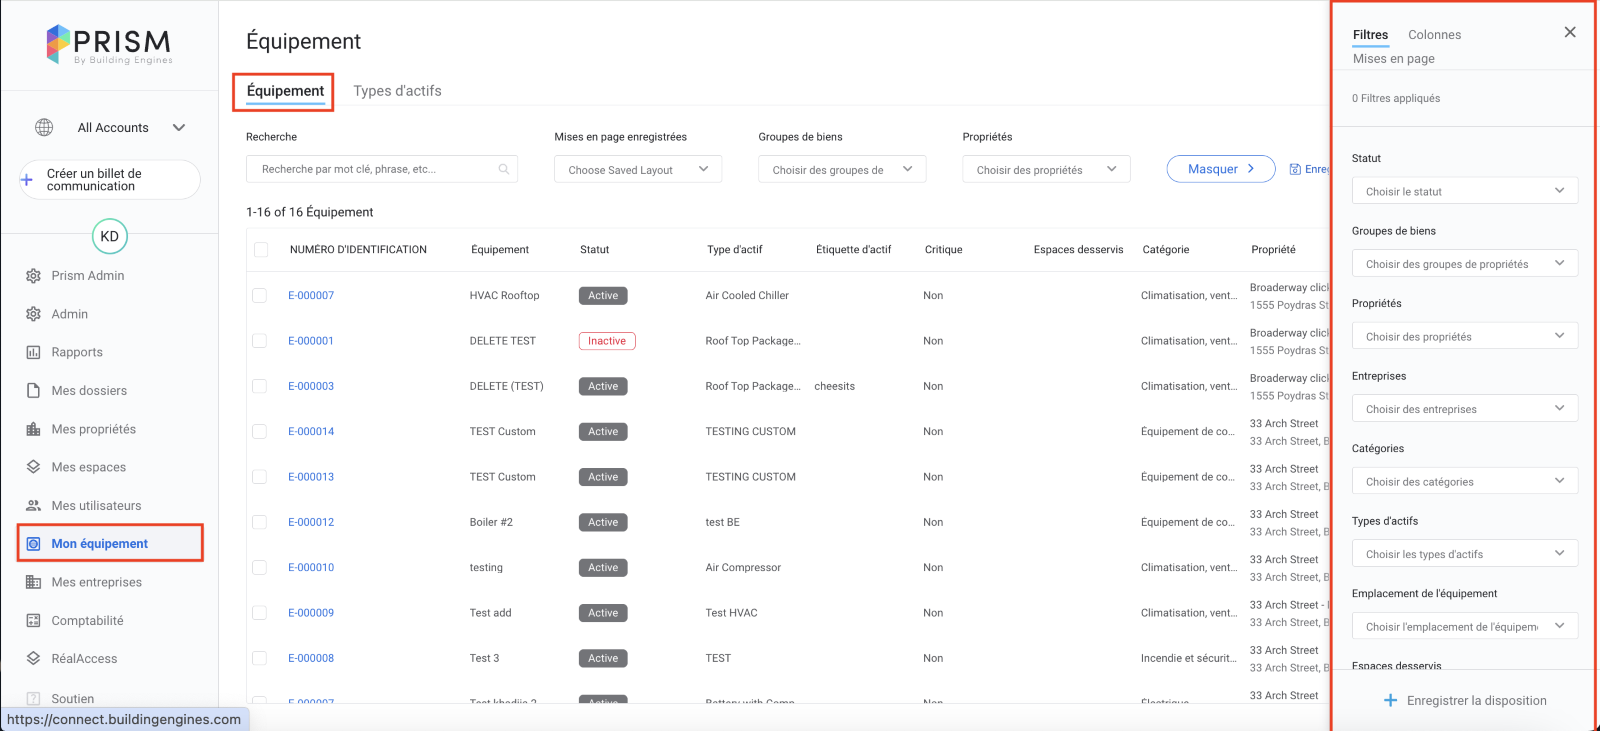Image resolution: width=1600 pixels, height=731 pixels.
Task: Select the checkbox for equipment E-000014
Action: click(x=260, y=432)
